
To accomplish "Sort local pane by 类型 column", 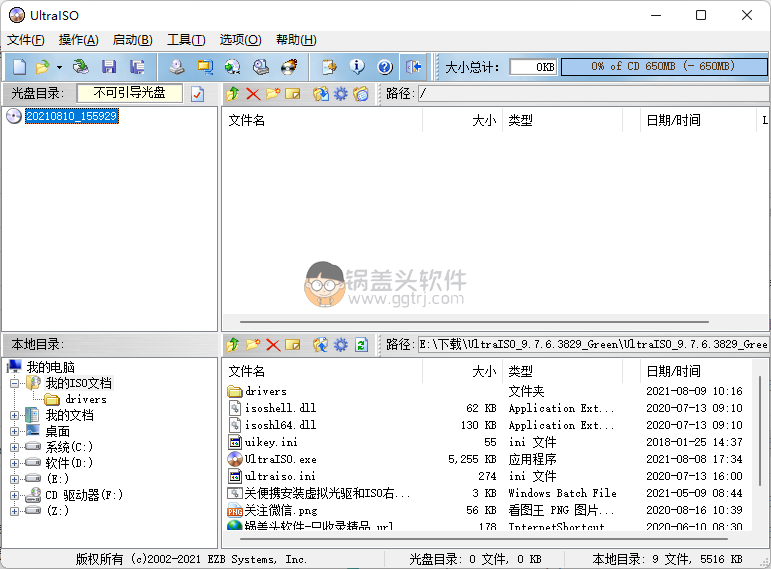I will click(x=562, y=371).
